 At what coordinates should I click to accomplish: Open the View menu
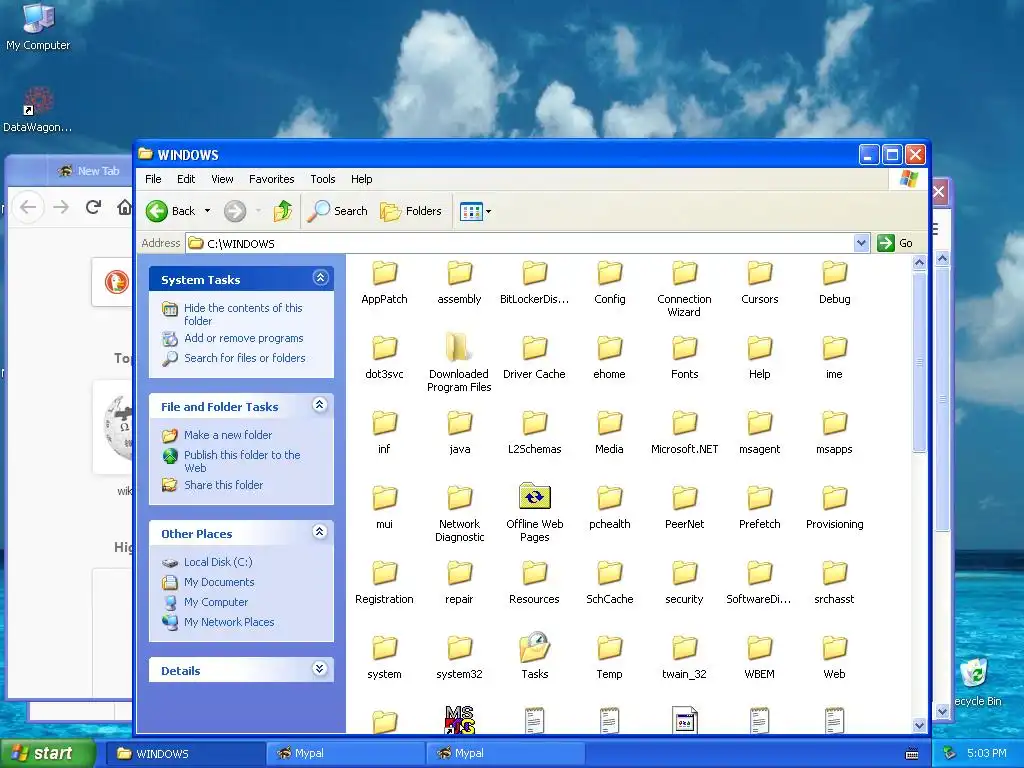[222, 179]
